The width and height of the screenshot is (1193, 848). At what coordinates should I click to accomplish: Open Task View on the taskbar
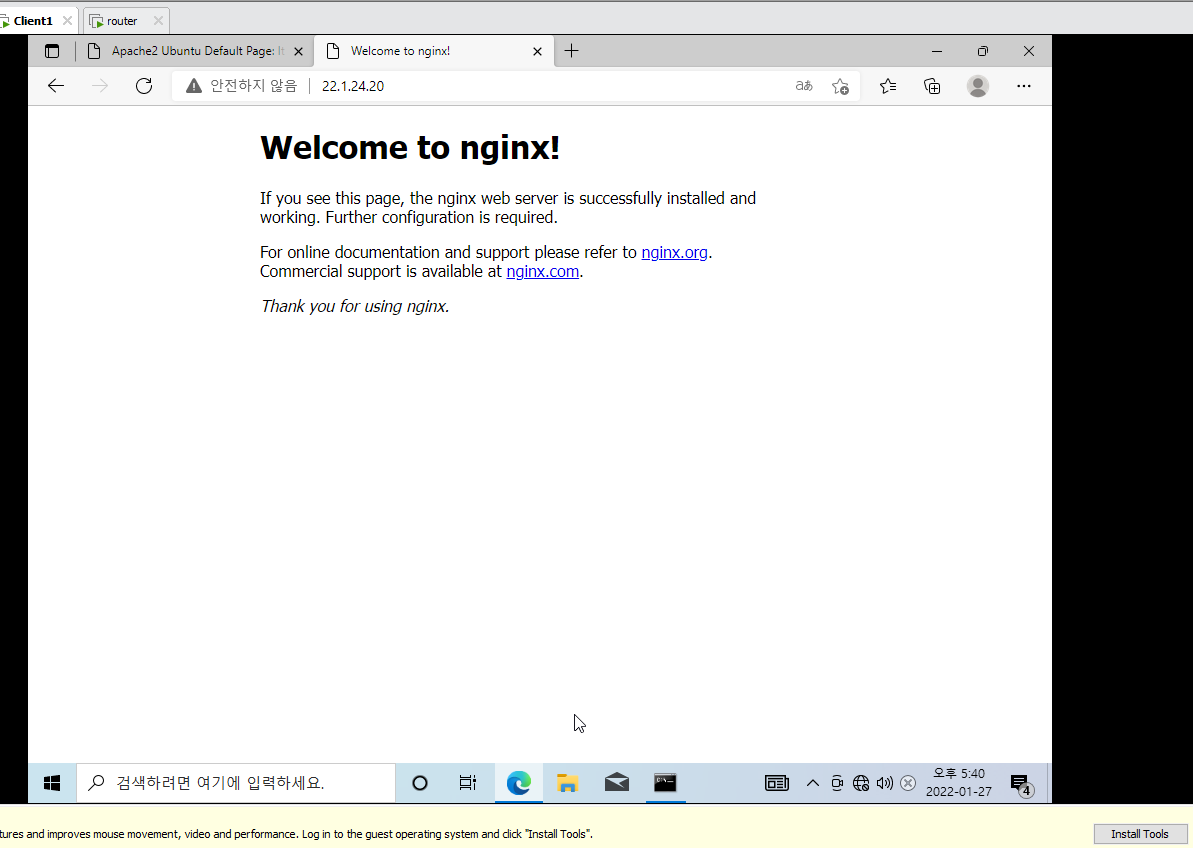pyautogui.click(x=467, y=783)
